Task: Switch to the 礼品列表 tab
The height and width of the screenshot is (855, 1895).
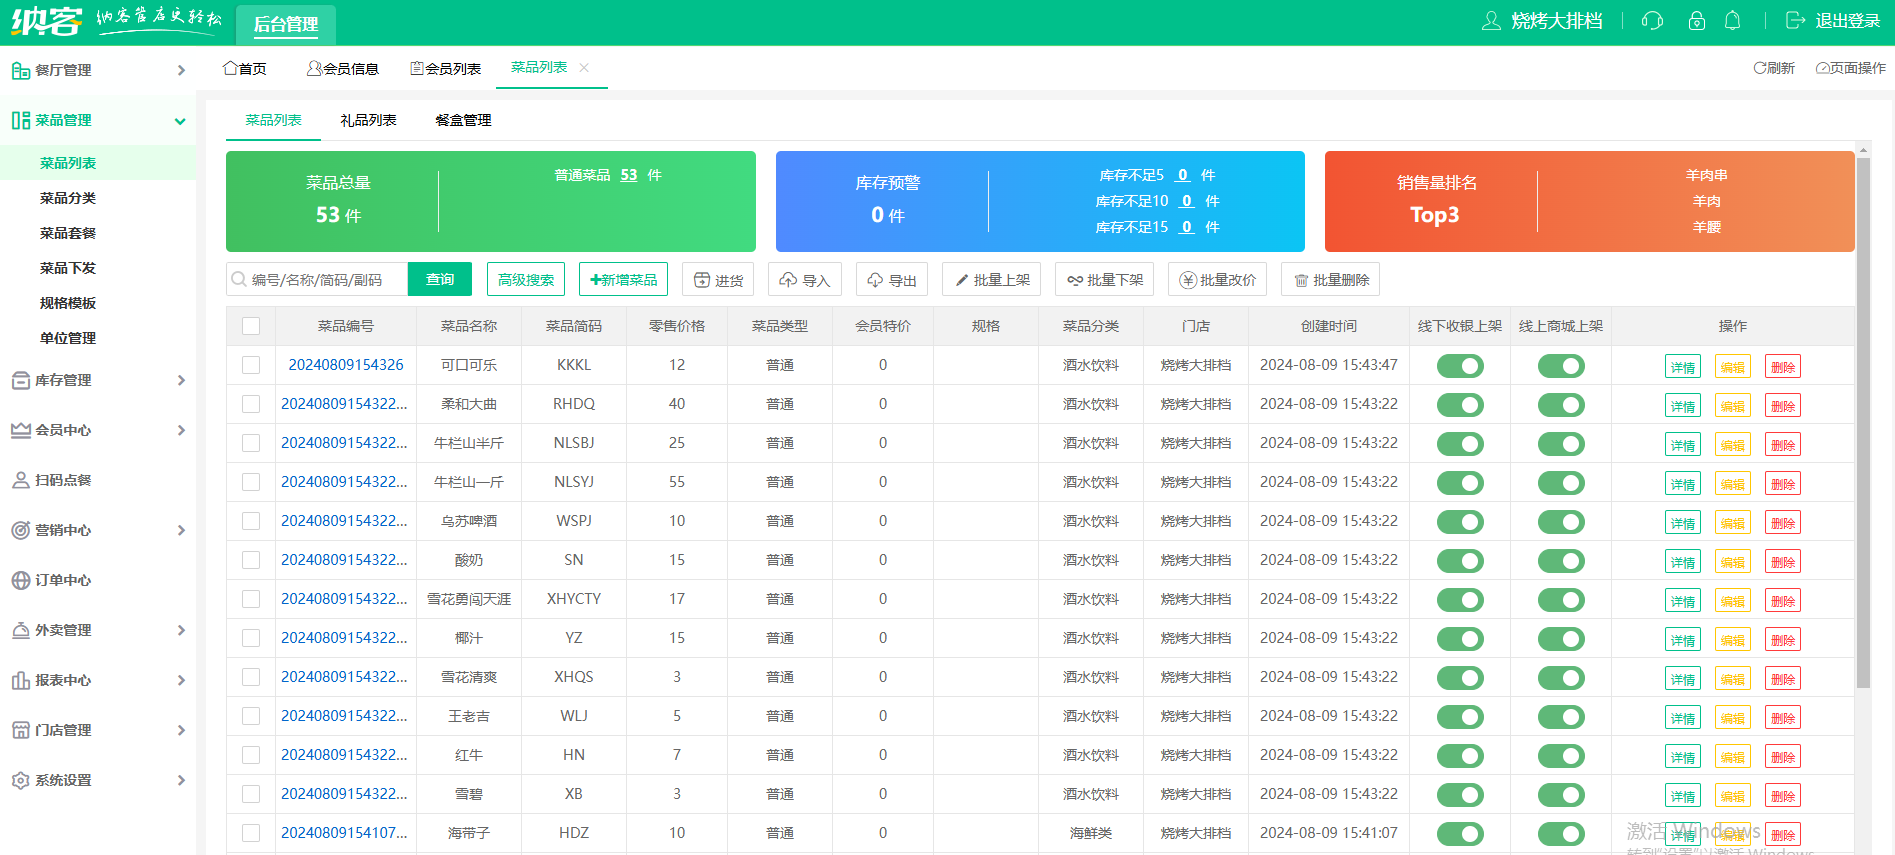Action: click(368, 120)
